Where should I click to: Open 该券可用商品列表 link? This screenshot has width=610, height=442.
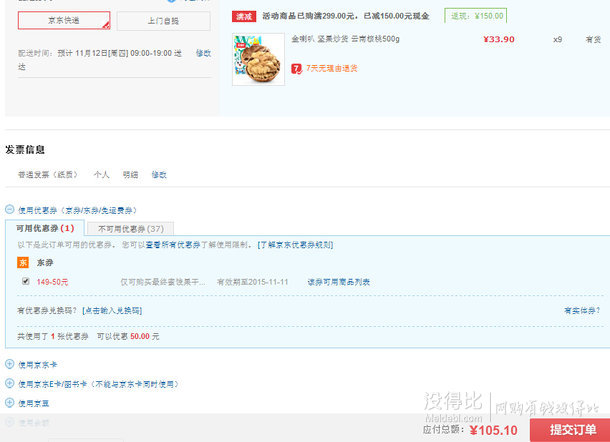click(x=338, y=282)
